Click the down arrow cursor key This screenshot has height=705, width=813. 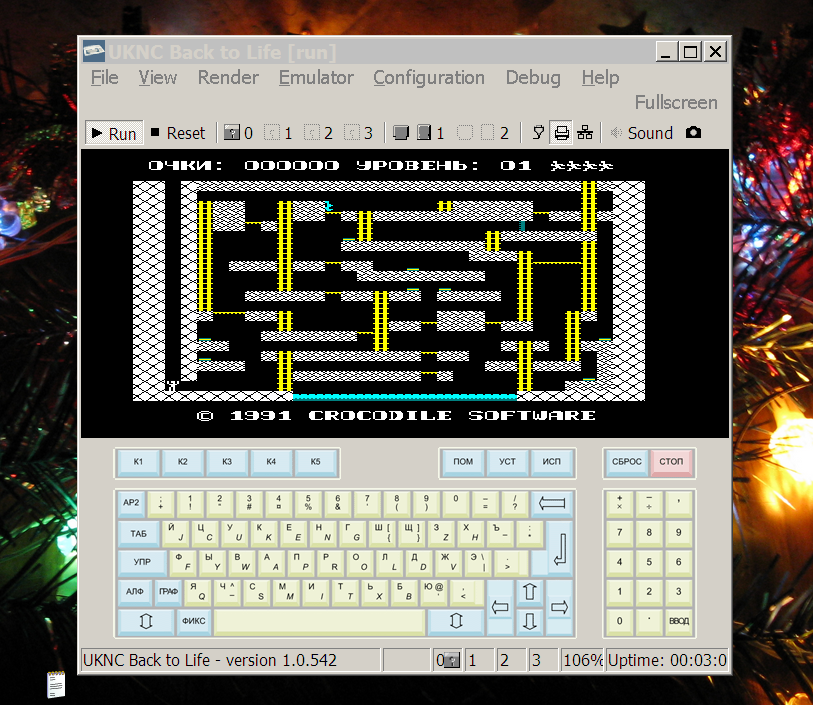click(530, 622)
